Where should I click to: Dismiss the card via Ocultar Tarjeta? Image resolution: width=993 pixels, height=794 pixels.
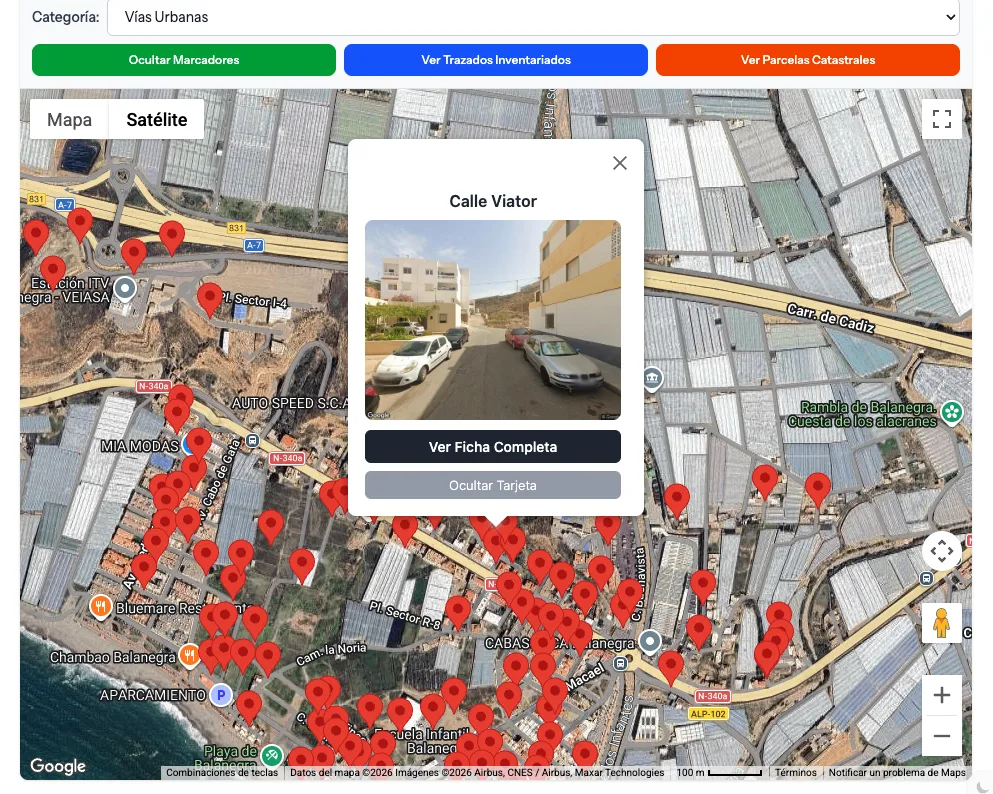click(492, 485)
